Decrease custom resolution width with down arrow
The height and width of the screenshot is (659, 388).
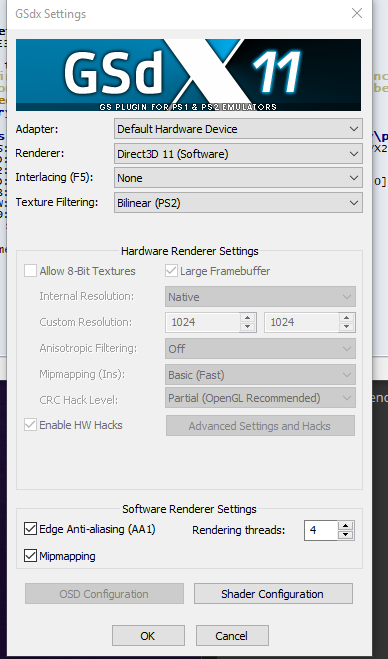[248, 327]
